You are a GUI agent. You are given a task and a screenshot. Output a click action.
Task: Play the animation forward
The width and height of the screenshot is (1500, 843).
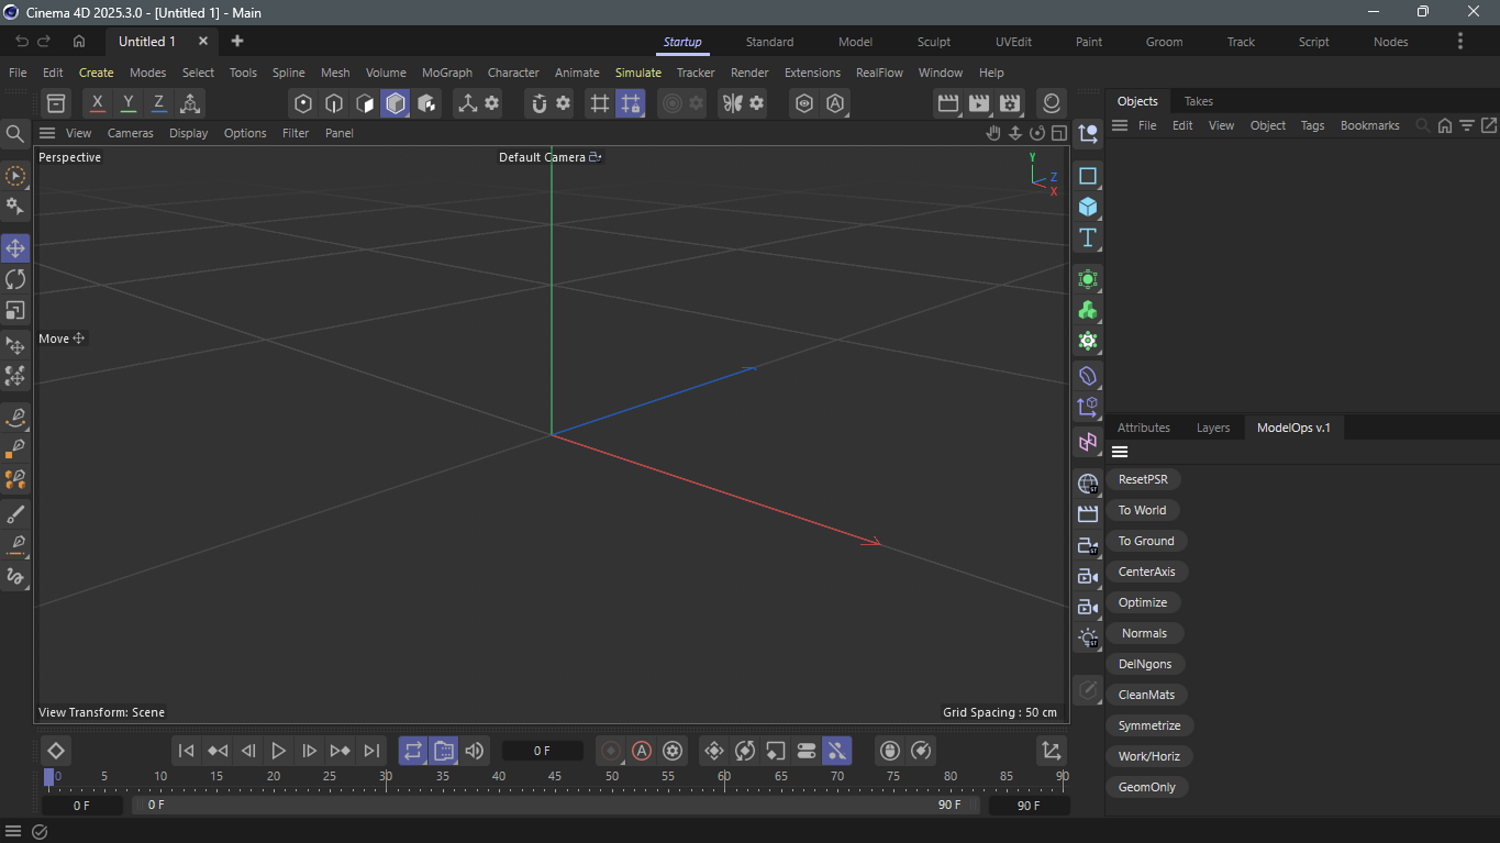coord(279,751)
